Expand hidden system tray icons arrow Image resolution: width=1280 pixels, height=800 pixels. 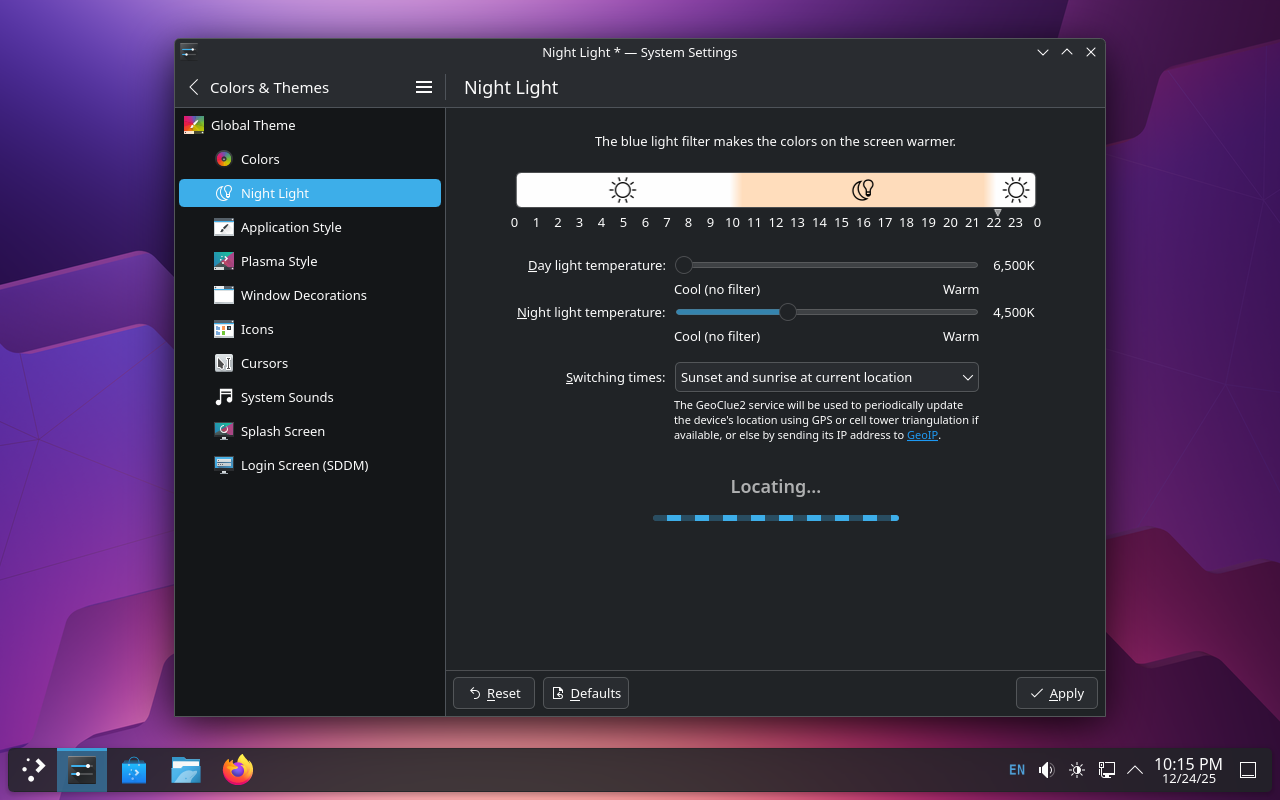1135,770
